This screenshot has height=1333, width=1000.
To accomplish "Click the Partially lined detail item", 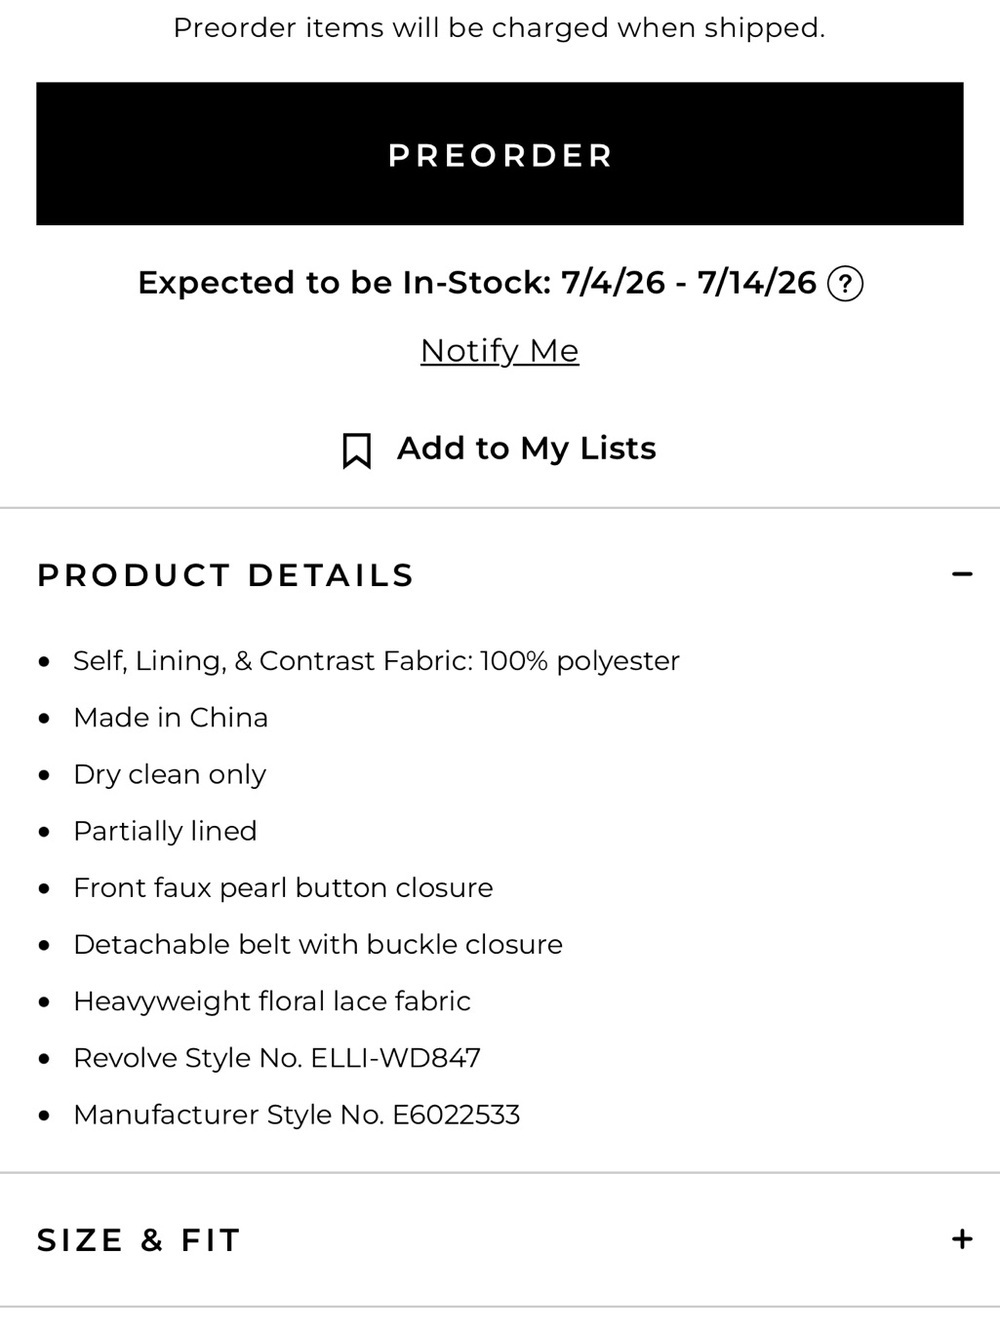I will [x=165, y=831].
